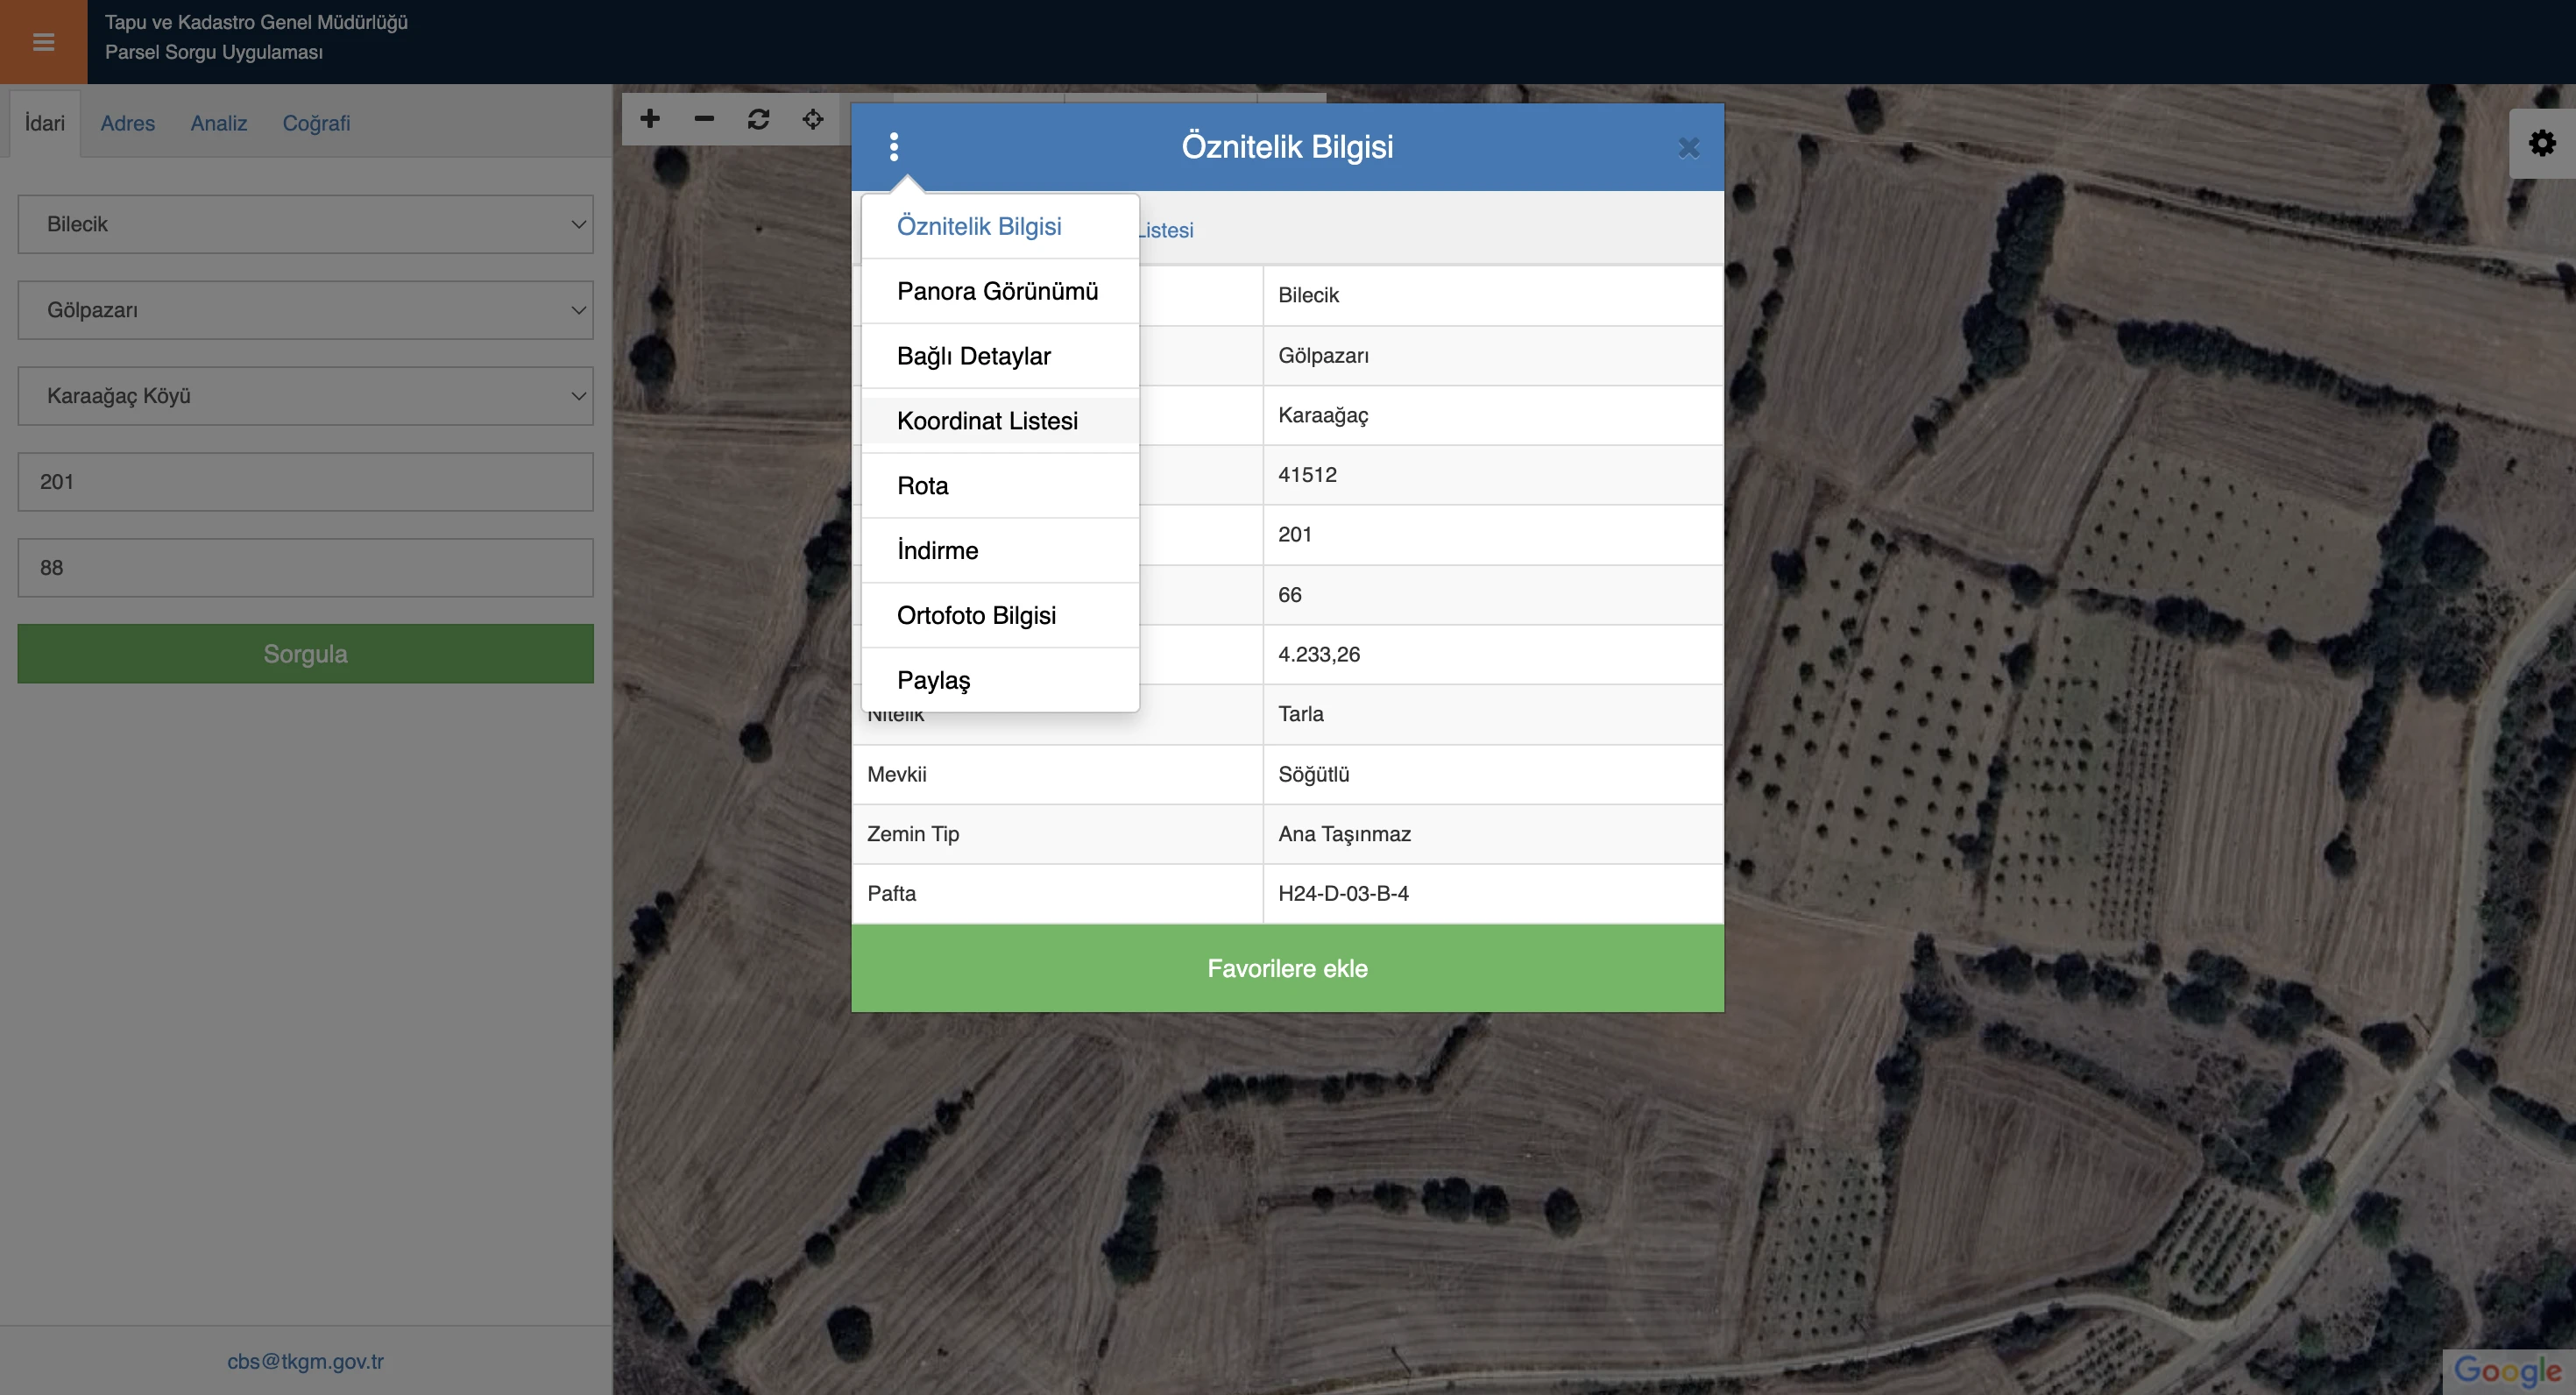Open the cbs@tkgm.gov.tr email link
Viewport: 2576px width, 1395px height.
[305, 1361]
